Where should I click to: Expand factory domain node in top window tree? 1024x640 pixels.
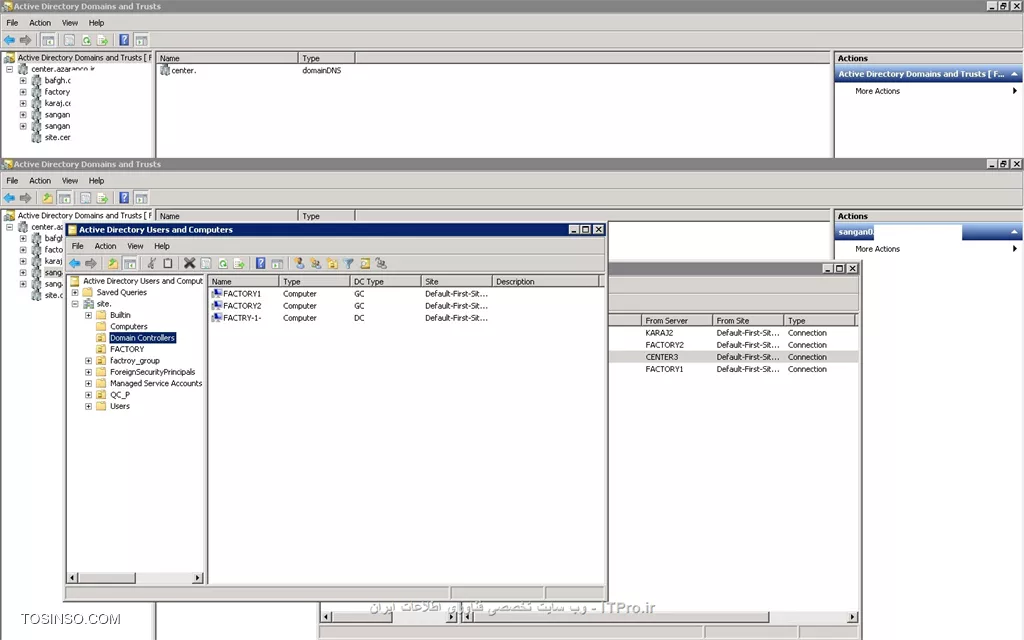(23, 92)
